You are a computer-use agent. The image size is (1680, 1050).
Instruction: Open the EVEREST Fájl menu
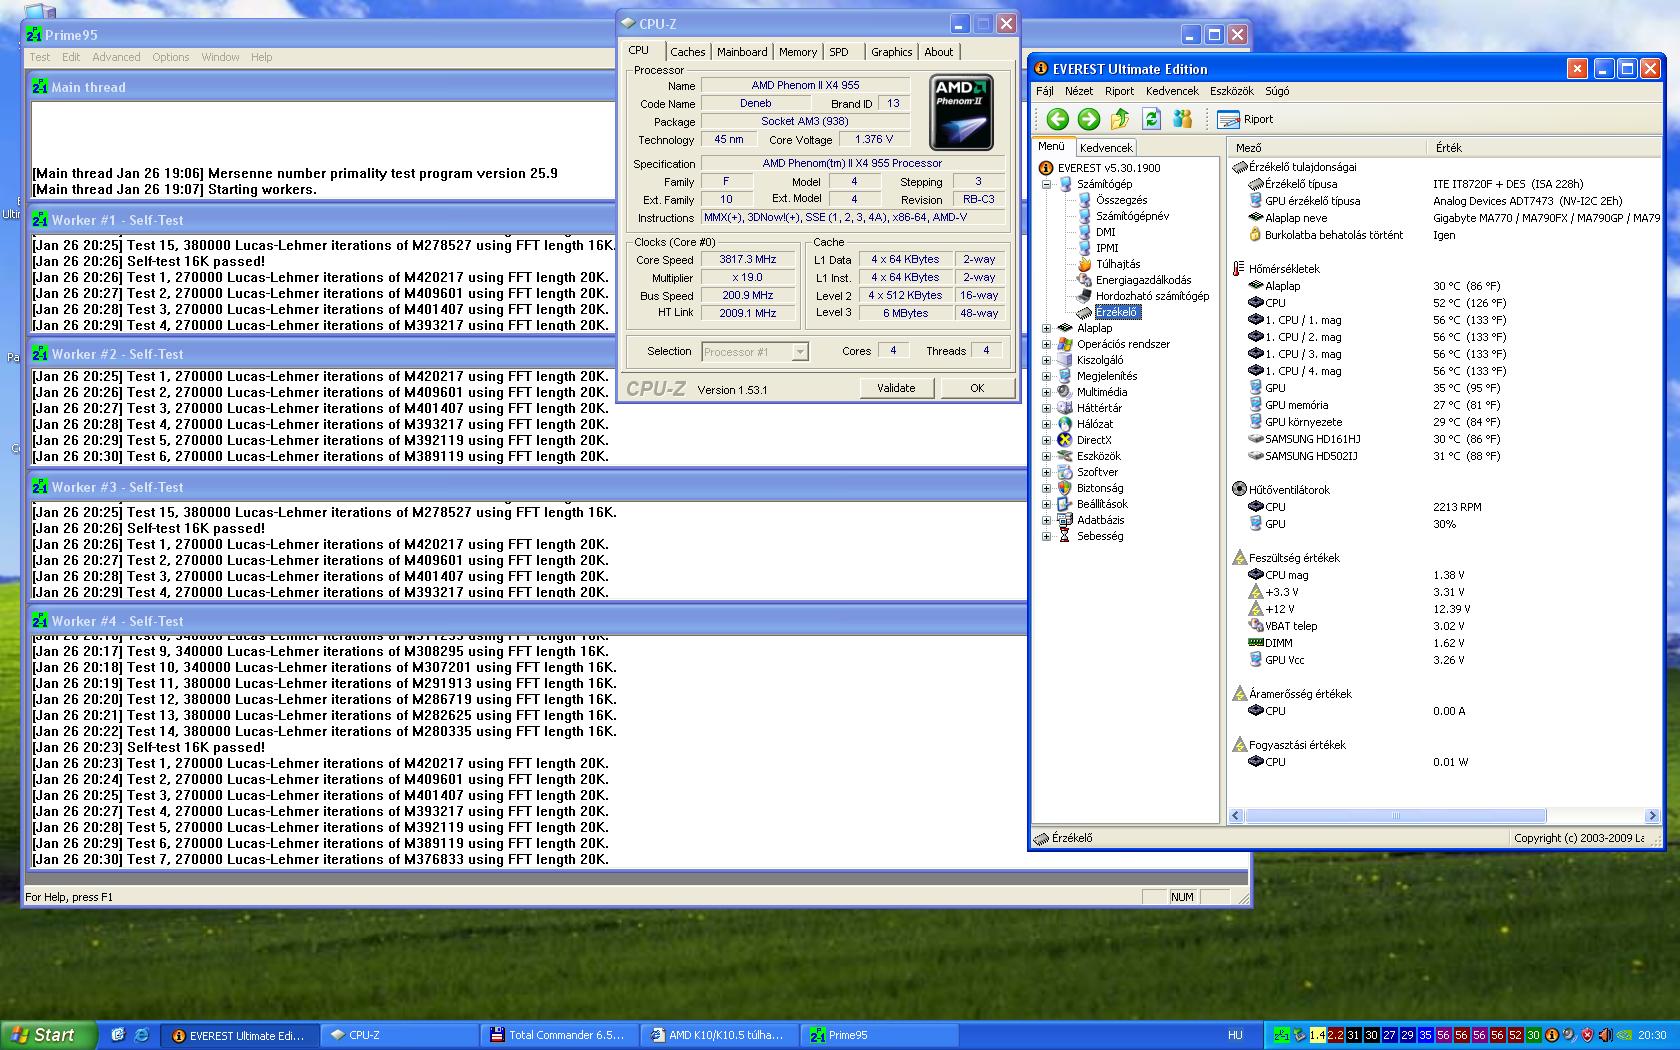1045,91
